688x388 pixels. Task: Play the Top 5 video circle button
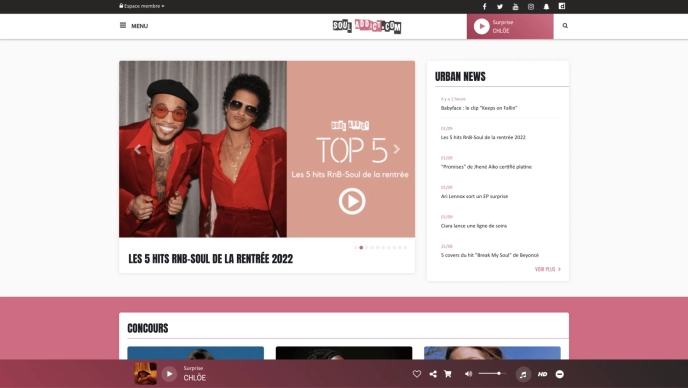(x=352, y=201)
